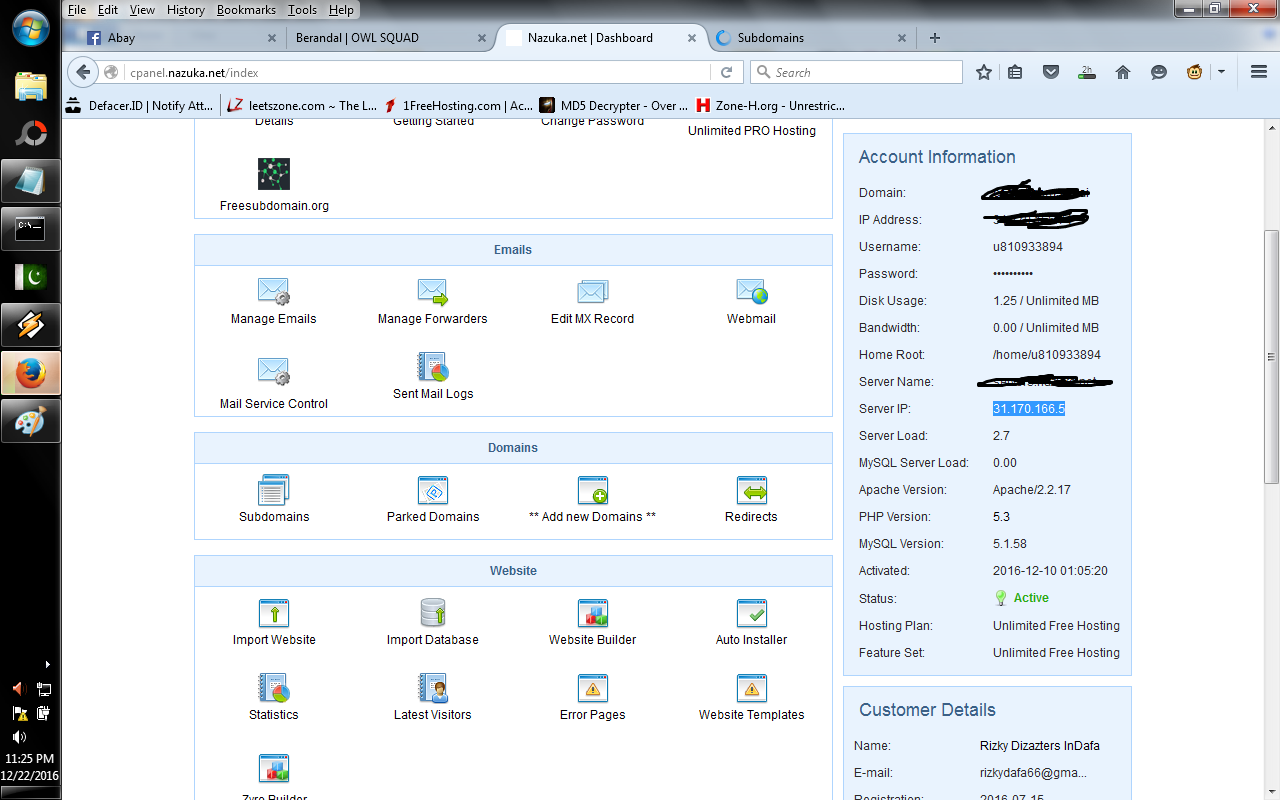1280x800 pixels.
Task: Open the Defacer.ID bookmark
Action: 141,105
